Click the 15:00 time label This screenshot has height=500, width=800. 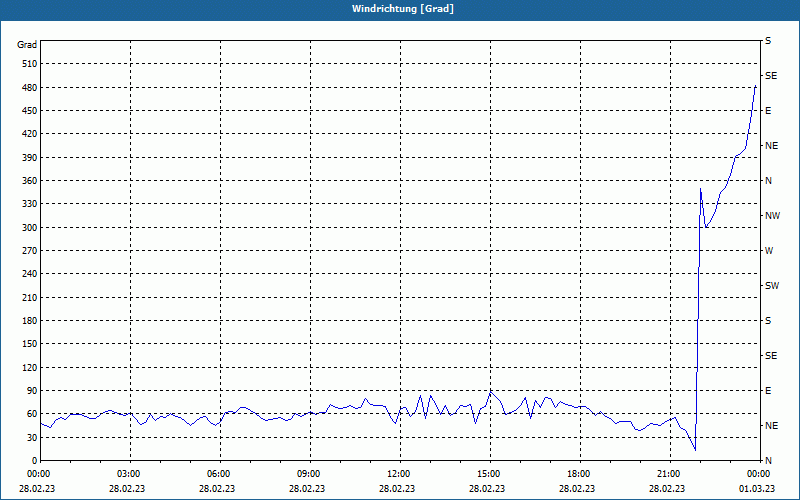coord(490,474)
